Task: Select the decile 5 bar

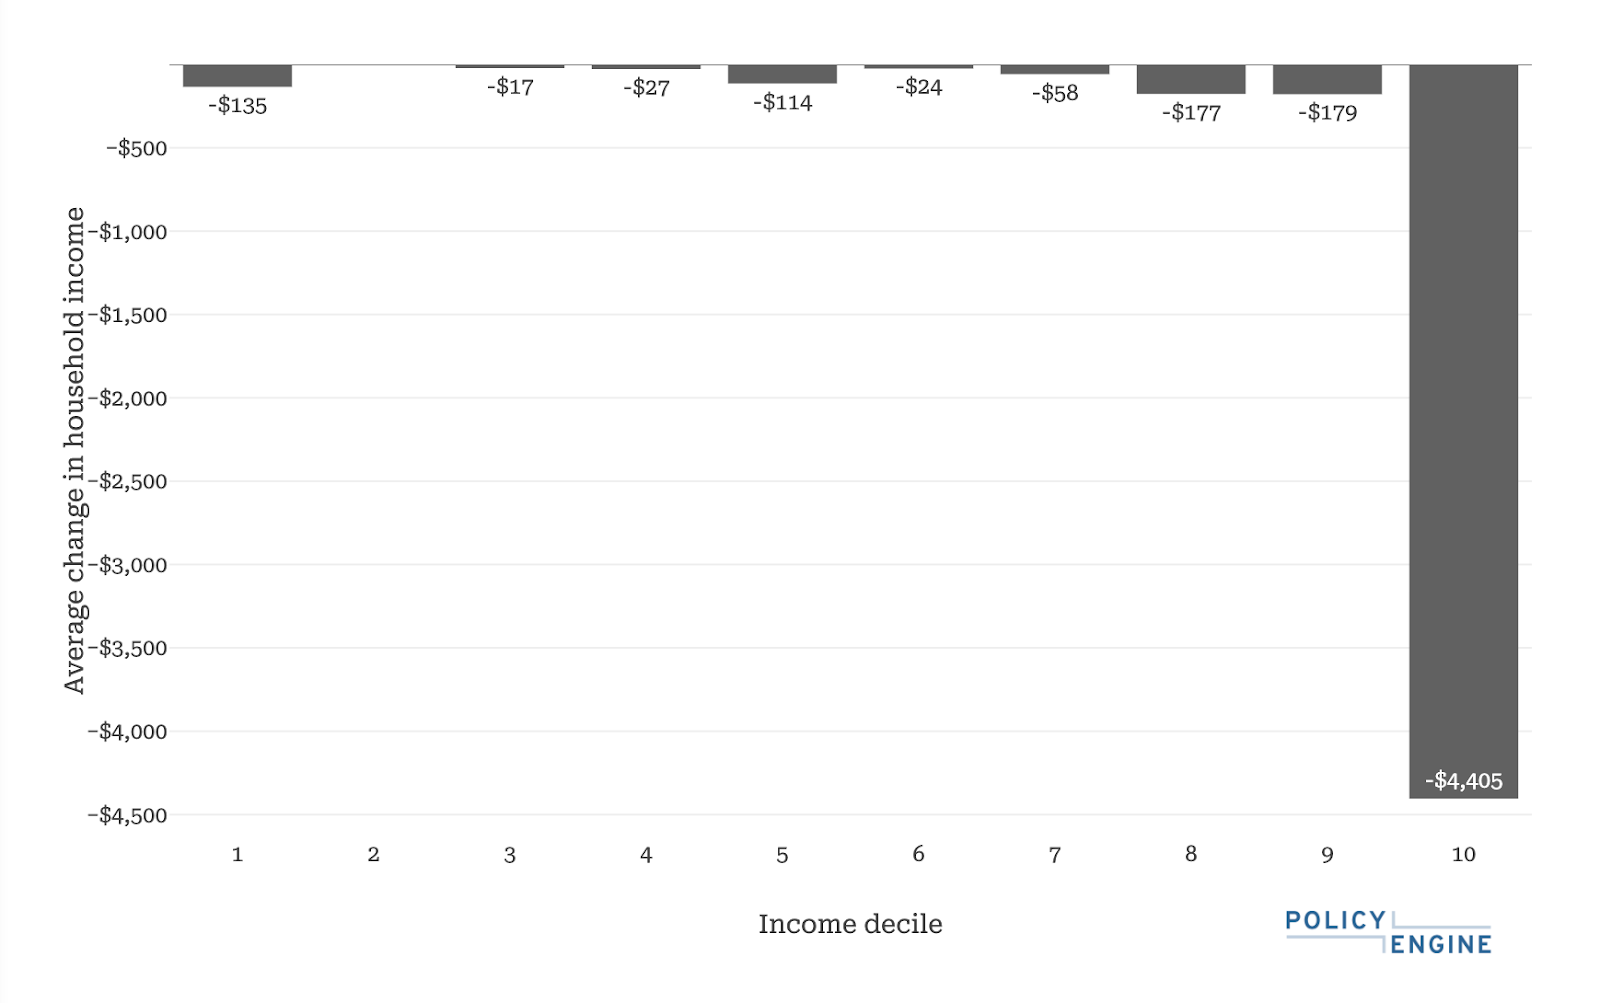Action: (782, 74)
